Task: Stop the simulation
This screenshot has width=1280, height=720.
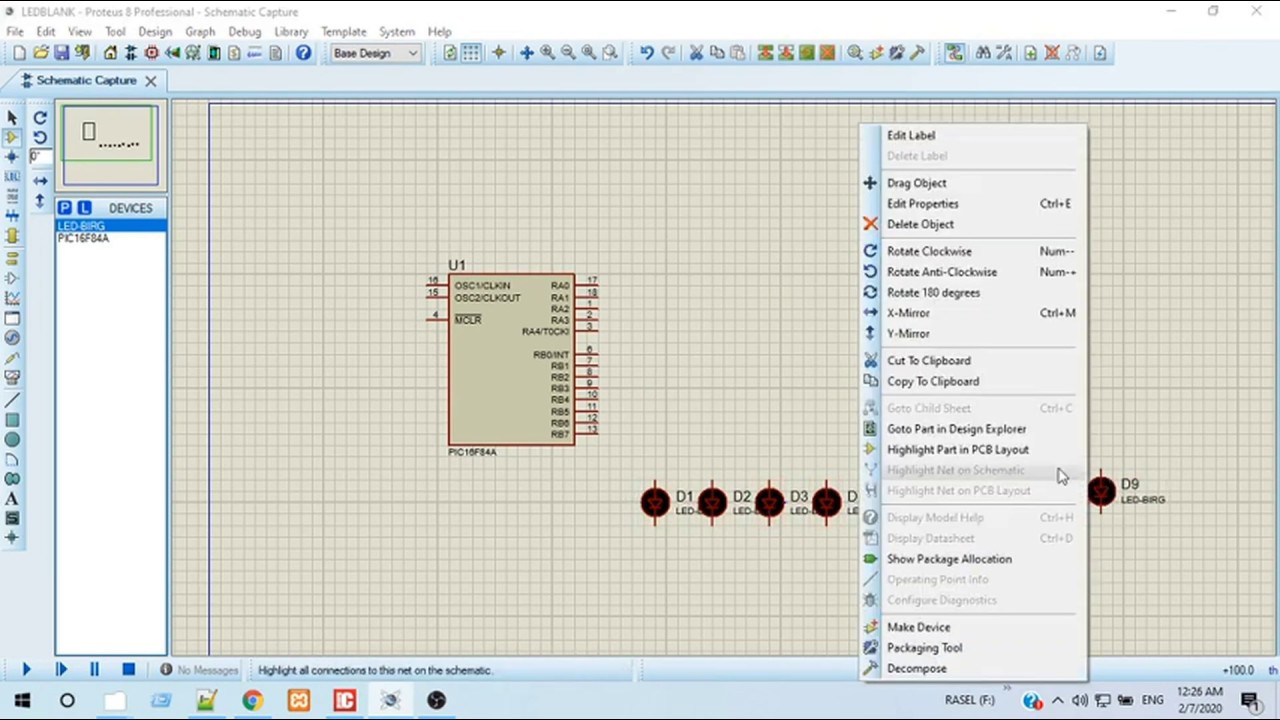Action: tap(128, 670)
